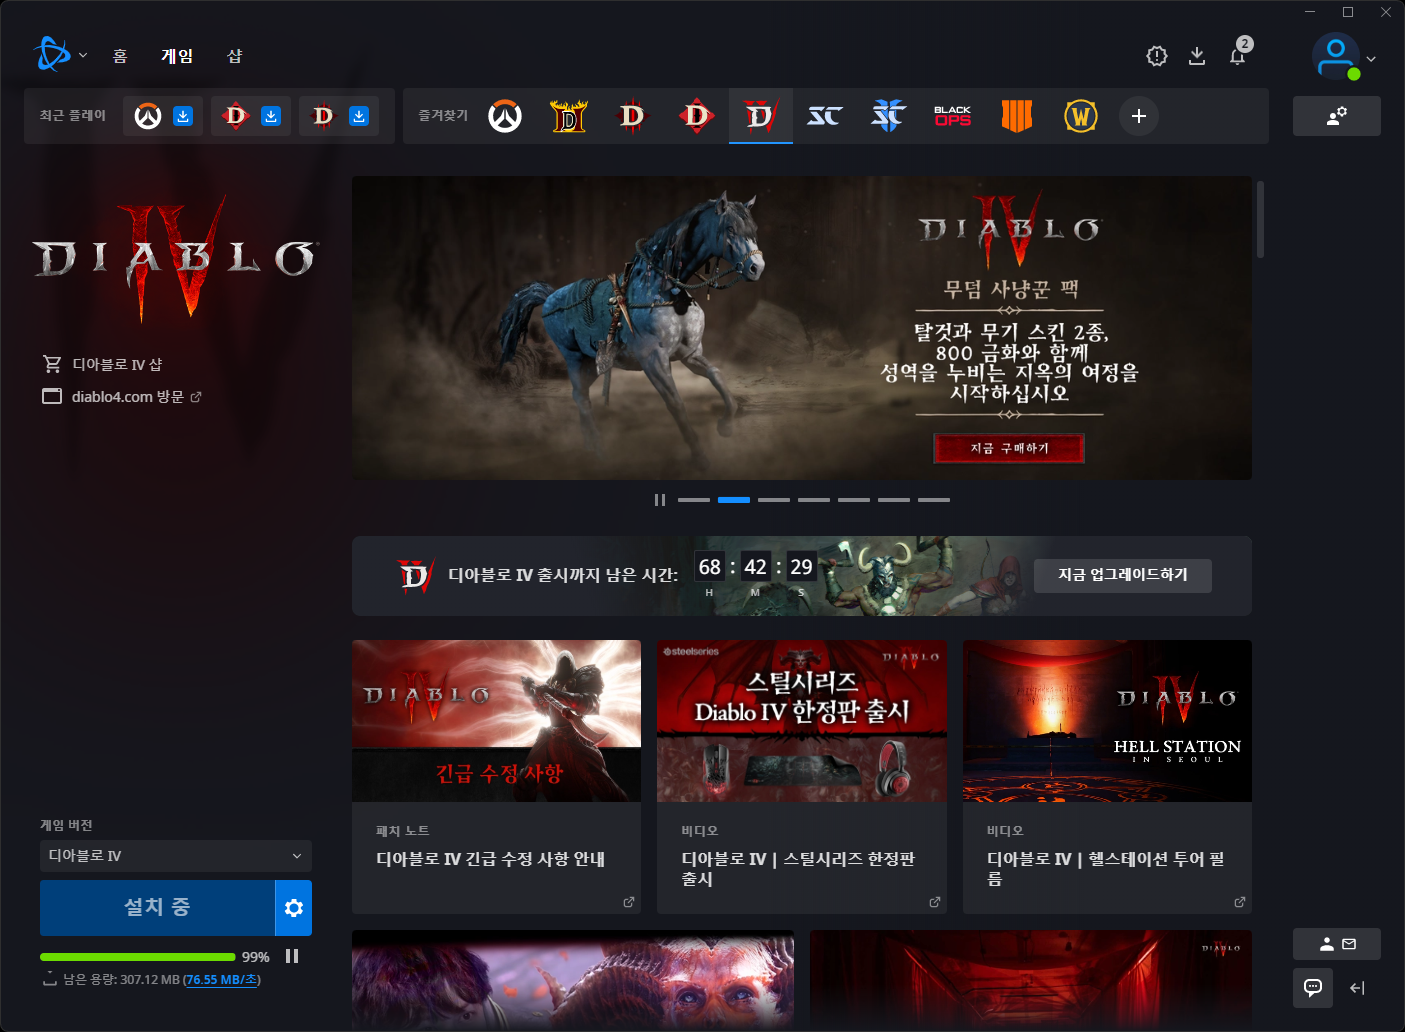1405x1032 pixels.
Task: Collapse the social panel arrow
Action: [x=1357, y=988]
